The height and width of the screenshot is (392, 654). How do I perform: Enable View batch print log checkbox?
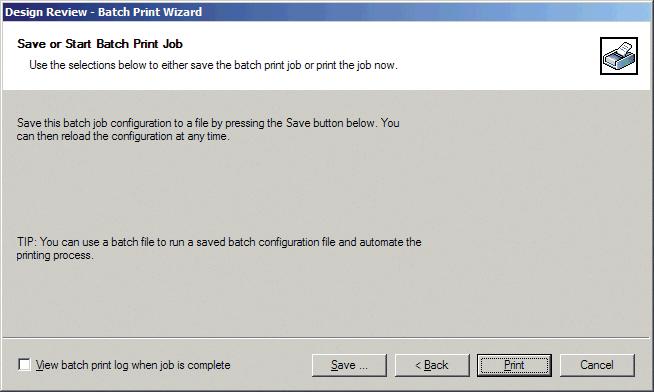coord(25,364)
